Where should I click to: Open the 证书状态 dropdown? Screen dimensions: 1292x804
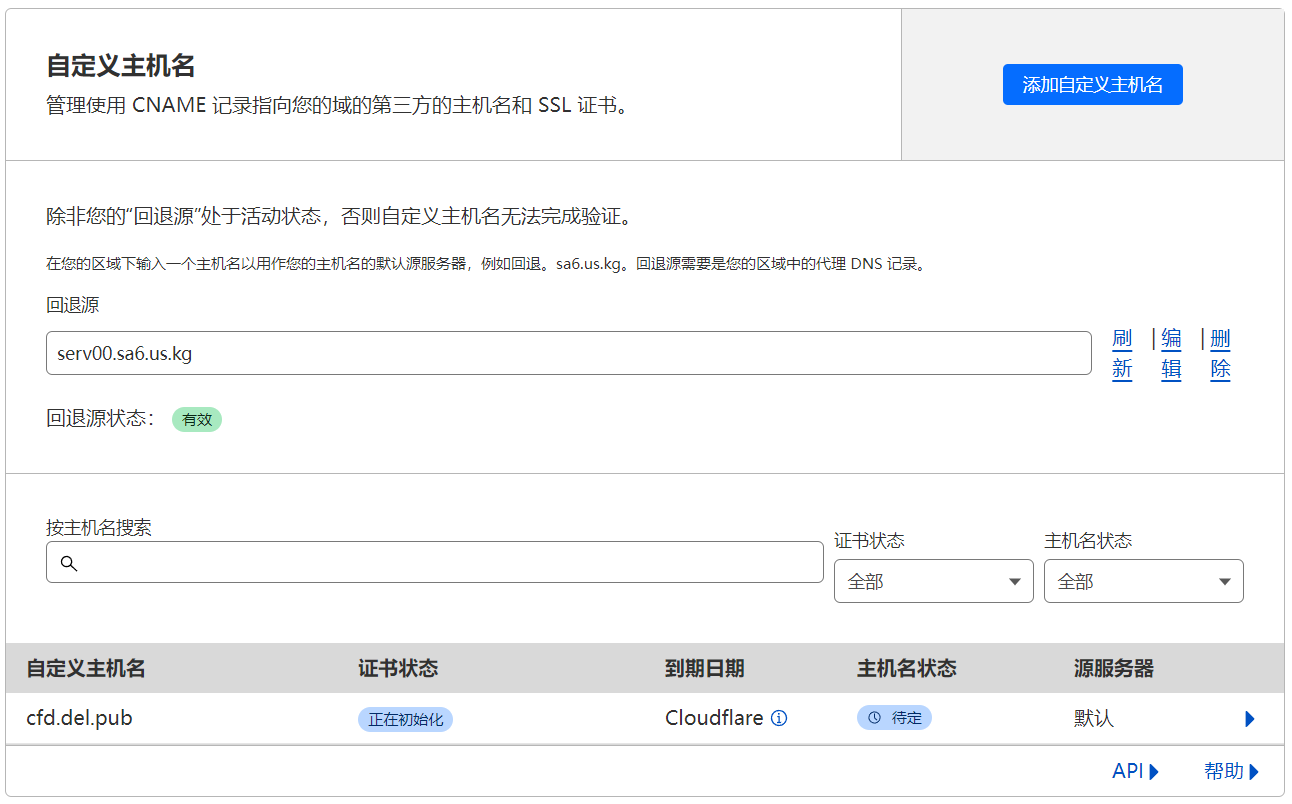click(933, 581)
